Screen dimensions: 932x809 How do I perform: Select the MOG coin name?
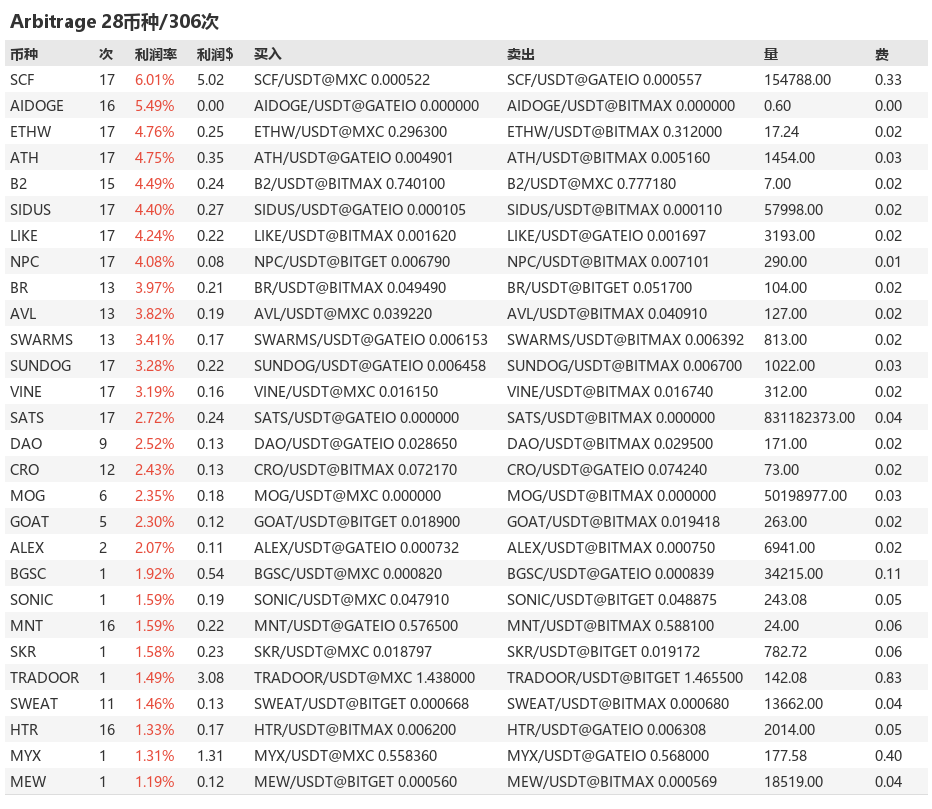click(x=27, y=496)
